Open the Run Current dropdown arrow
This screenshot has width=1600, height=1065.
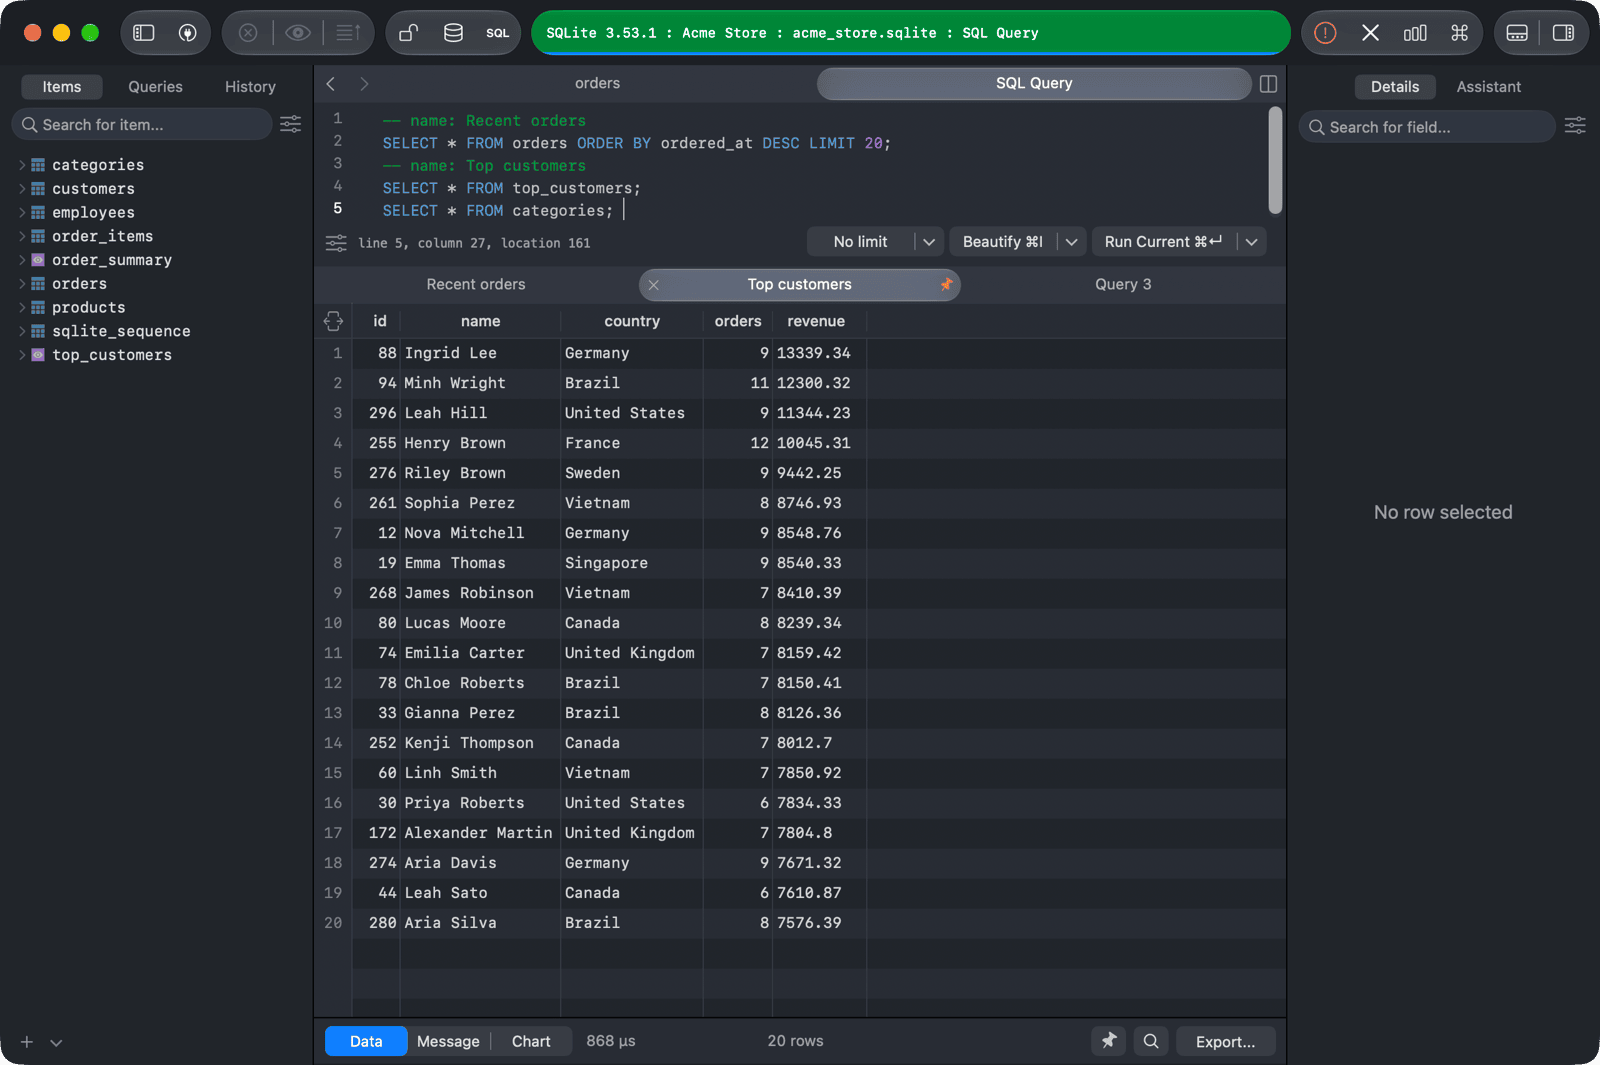point(1252,242)
